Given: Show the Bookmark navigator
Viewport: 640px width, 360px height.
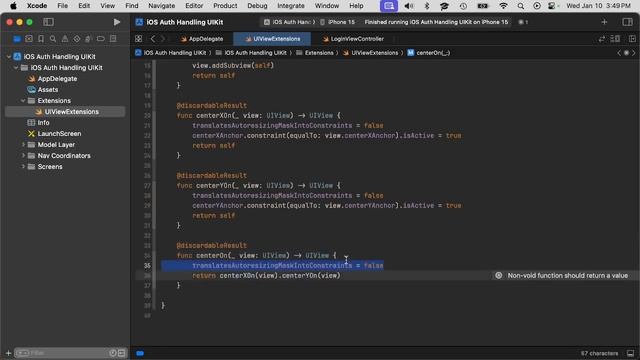Looking at the screenshot, I should click(41, 39).
